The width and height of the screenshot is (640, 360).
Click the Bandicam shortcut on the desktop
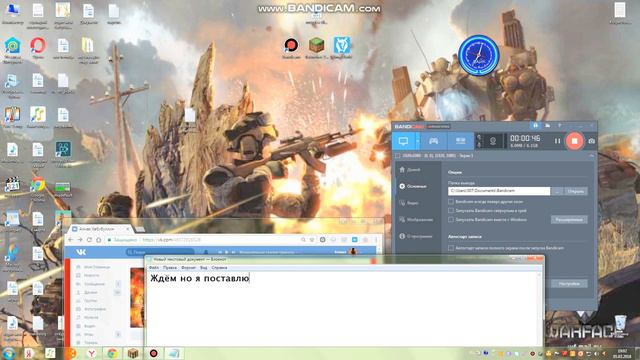point(291,49)
